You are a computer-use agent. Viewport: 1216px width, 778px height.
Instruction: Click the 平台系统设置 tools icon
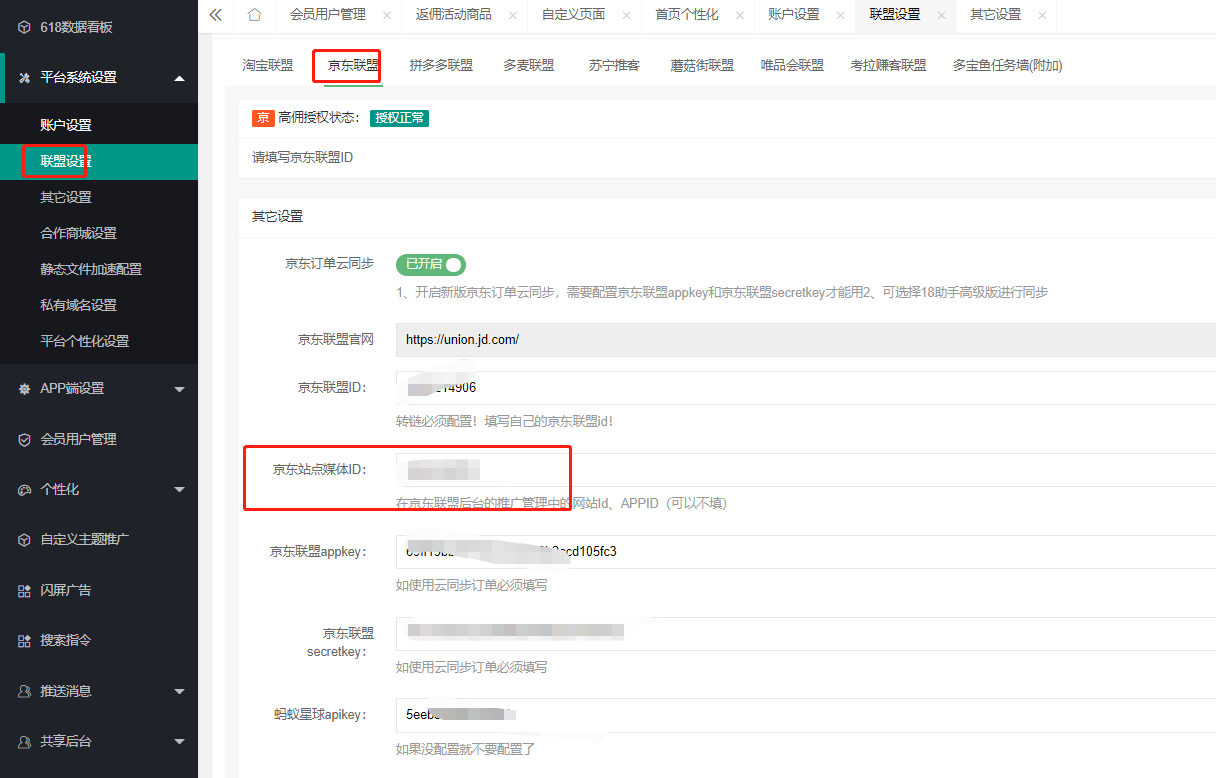click(25, 77)
